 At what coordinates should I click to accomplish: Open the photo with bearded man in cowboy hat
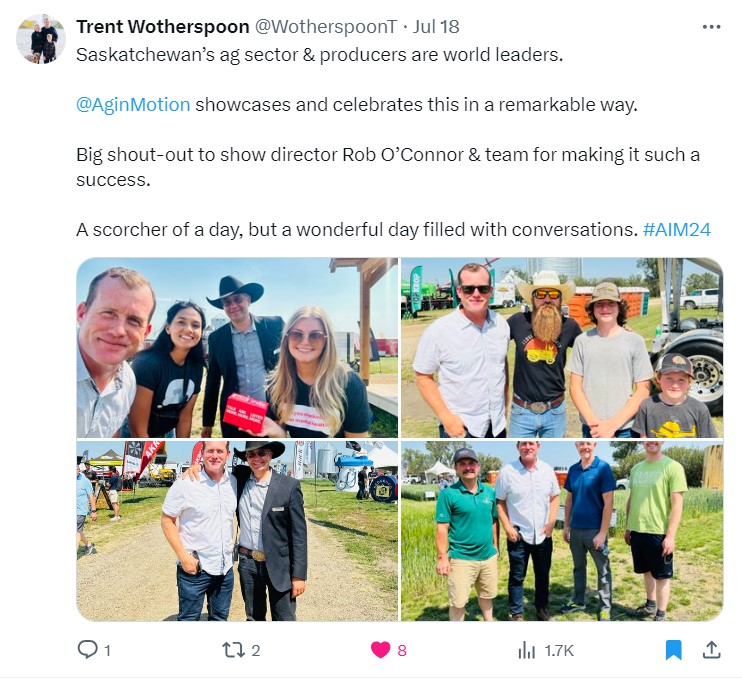(x=562, y=348)
